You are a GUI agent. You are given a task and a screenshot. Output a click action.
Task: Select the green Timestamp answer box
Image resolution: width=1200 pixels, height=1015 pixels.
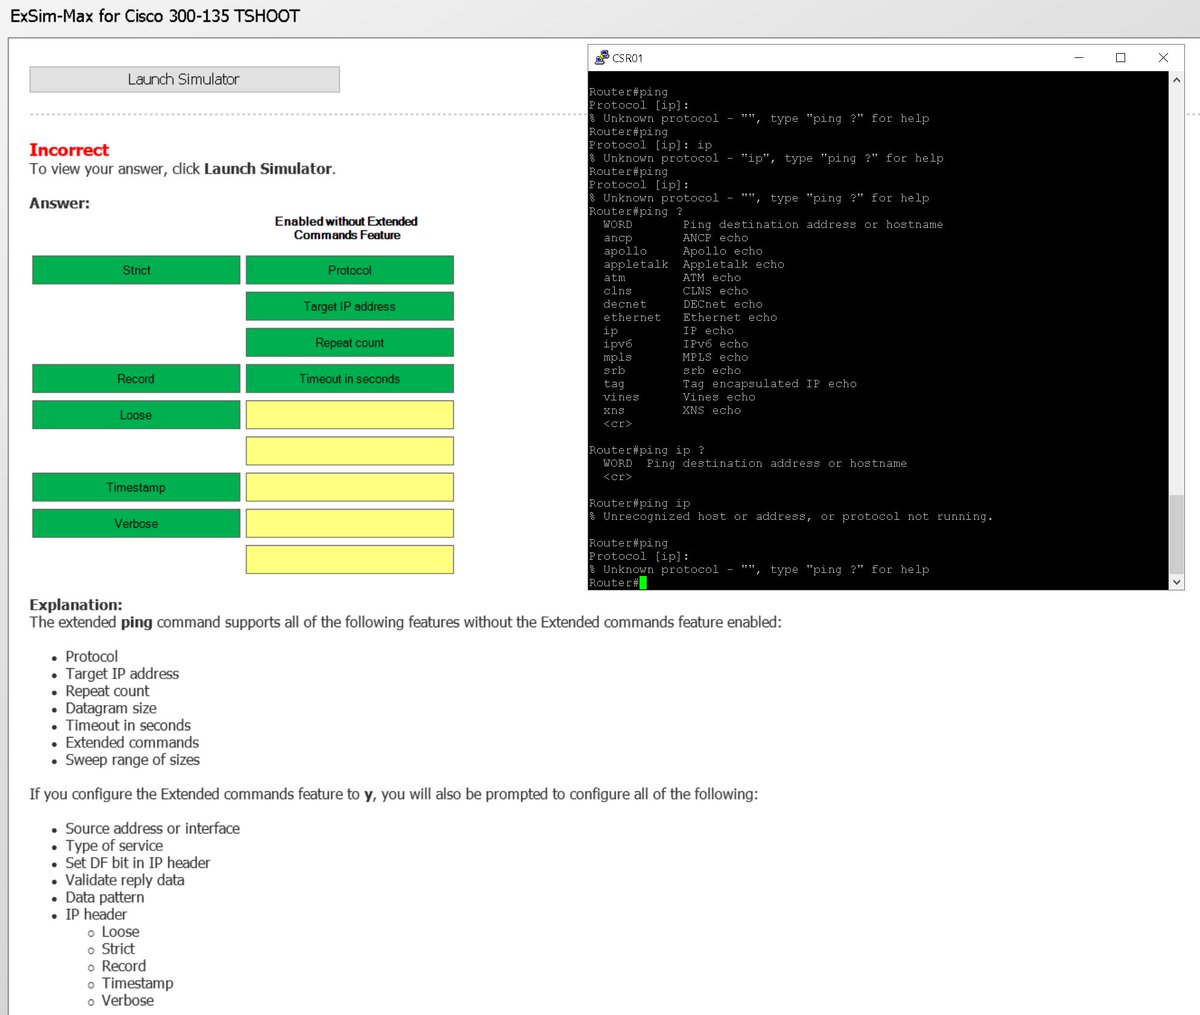136,487
